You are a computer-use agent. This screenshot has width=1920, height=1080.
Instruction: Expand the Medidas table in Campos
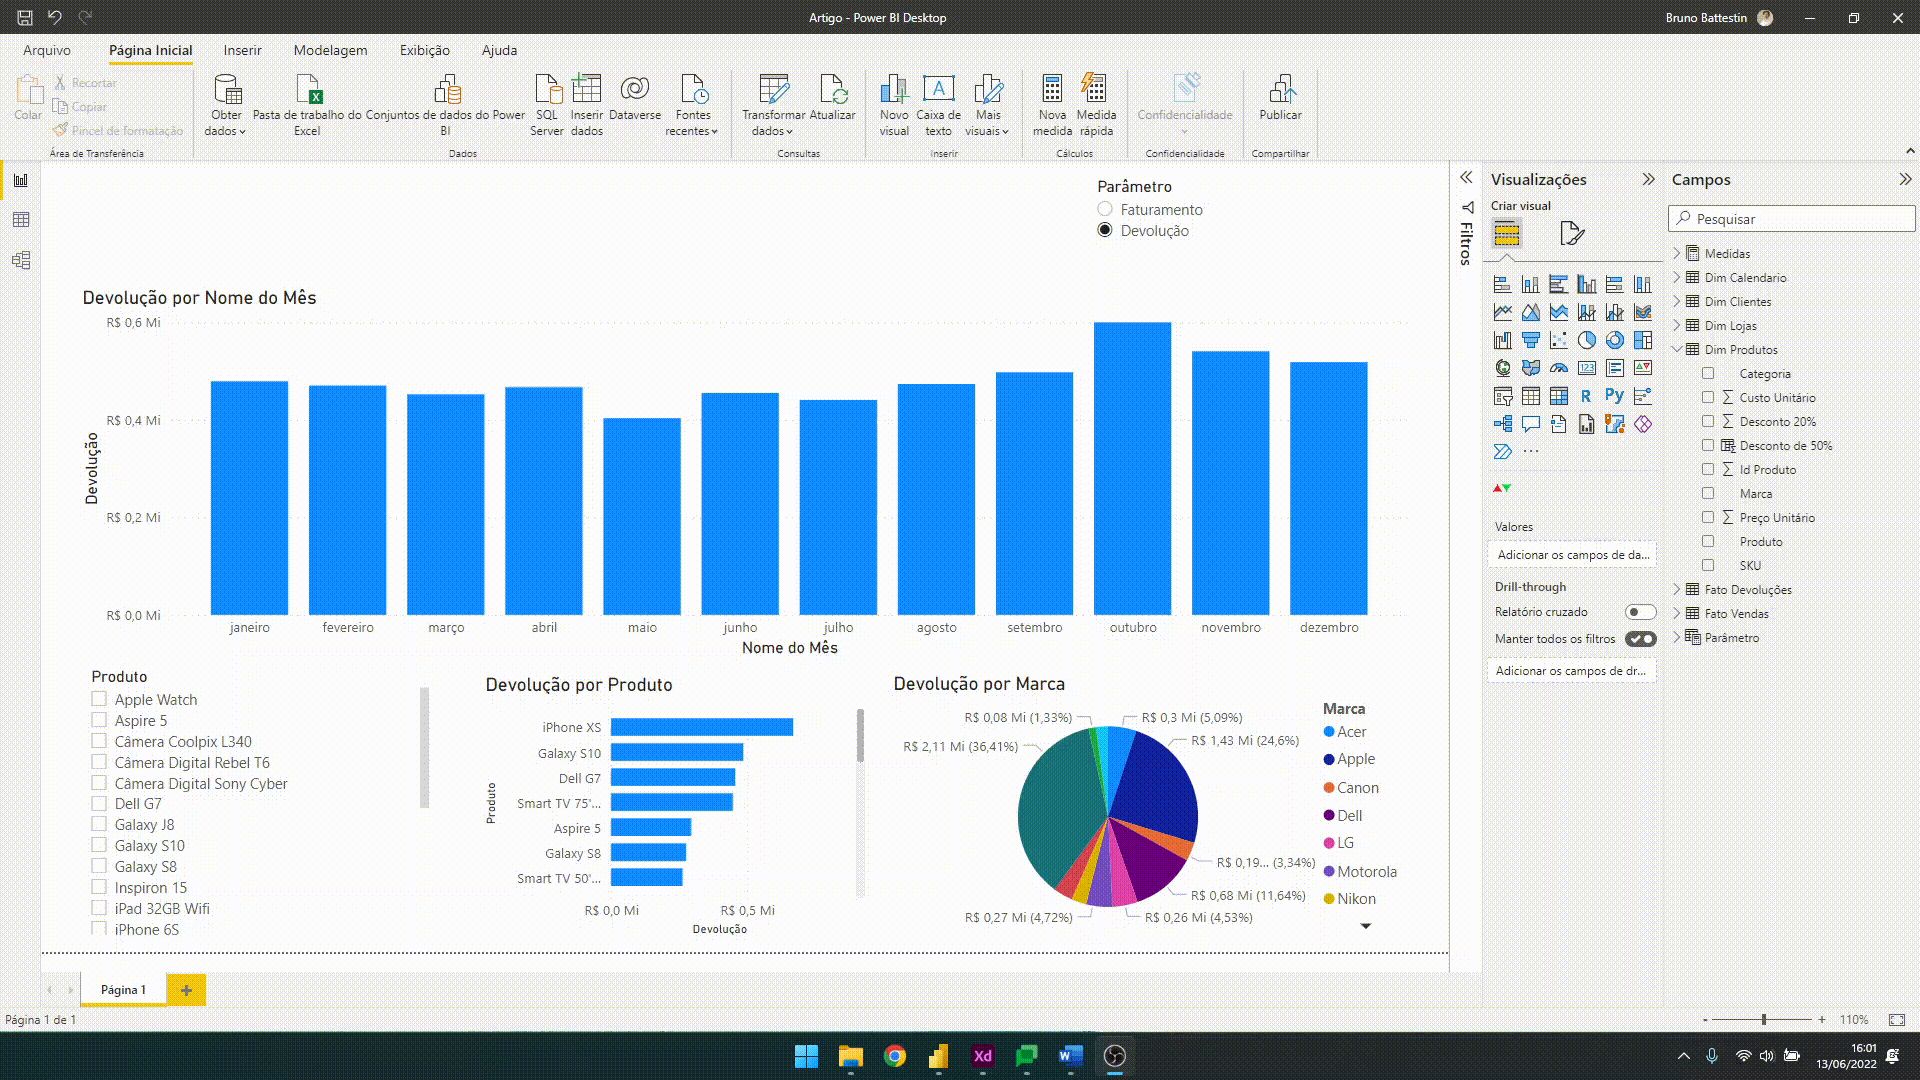pyautogui.click(x=1677, y=253)
